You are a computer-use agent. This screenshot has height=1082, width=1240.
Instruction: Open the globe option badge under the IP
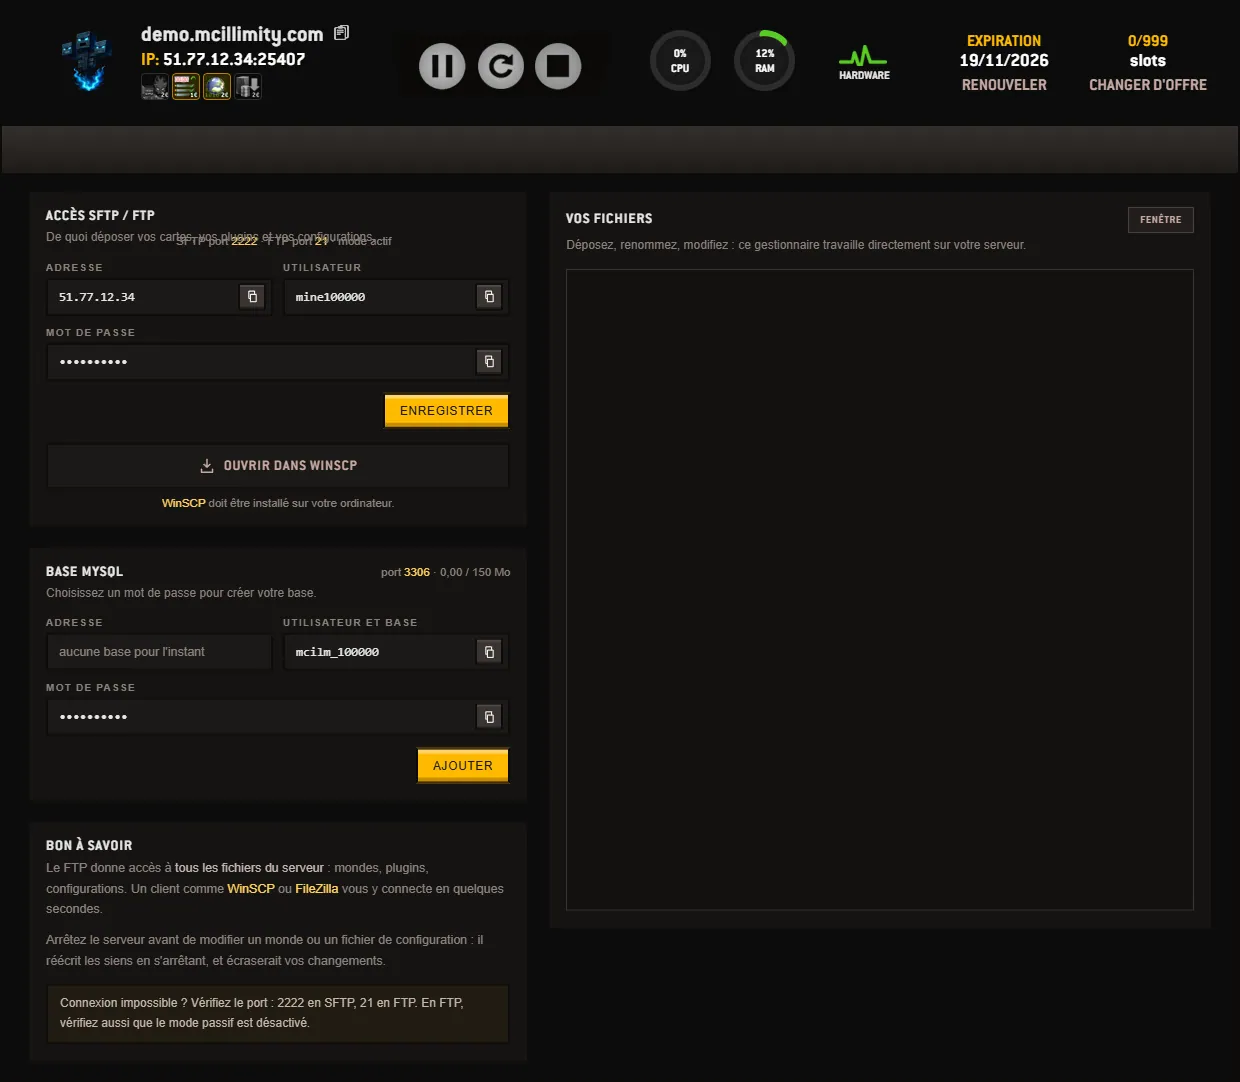pyautogui.click(x=217, y=87)
